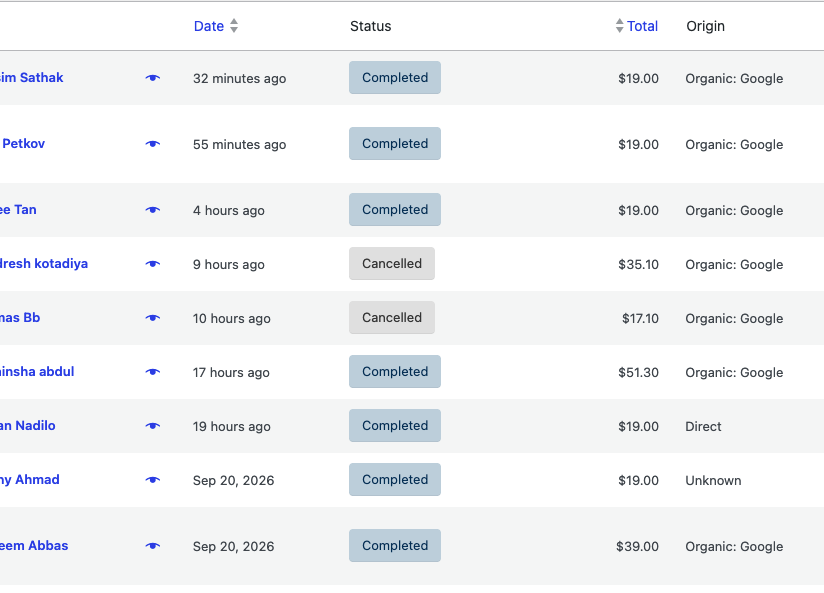Screen dimensions: 824x593
Task: Preview the order from Petkov
Action: click(152, 144)
